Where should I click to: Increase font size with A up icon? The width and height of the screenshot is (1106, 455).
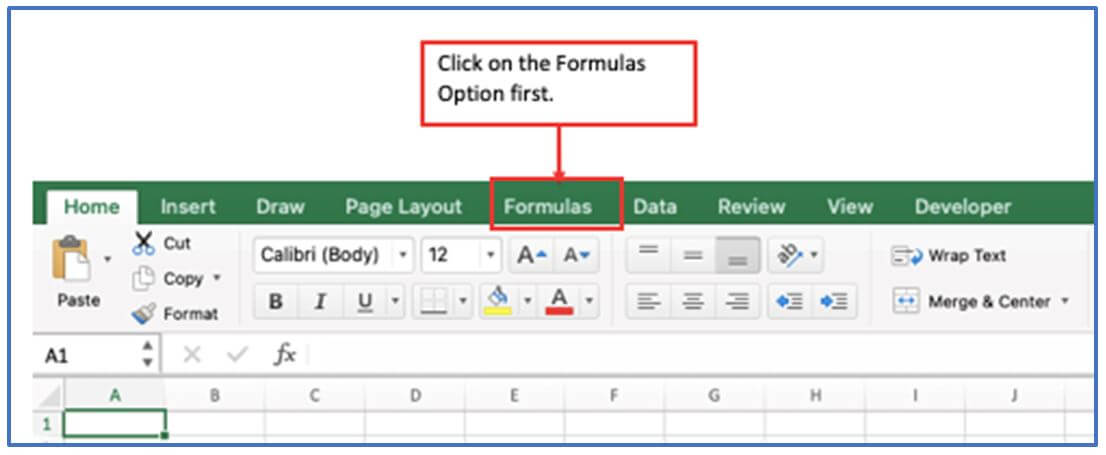tap(532, 255)
